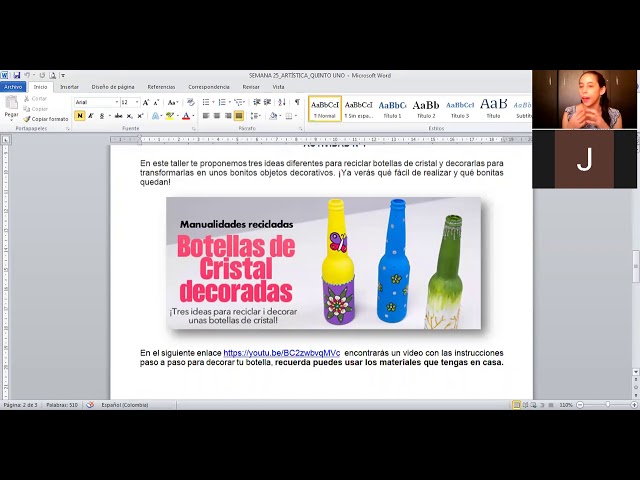Apply multilevel list
640x480 pixels.
[239, 102]
